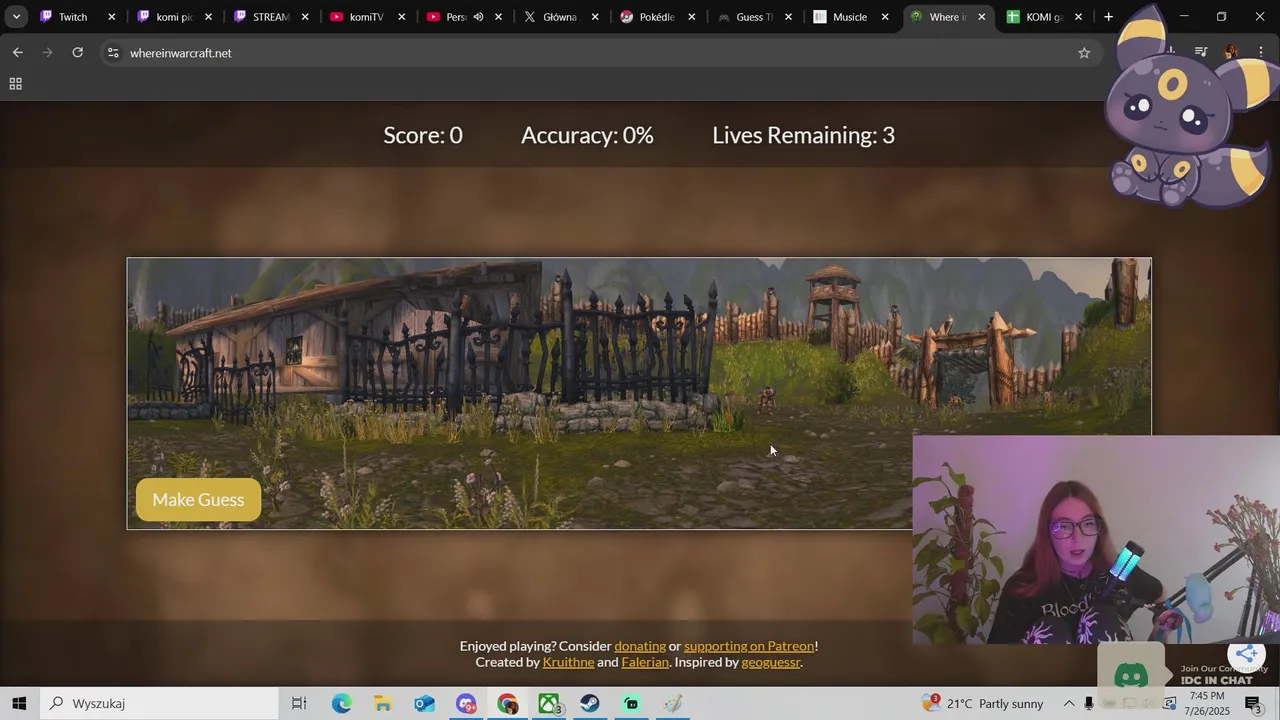This screenshot has width=1280, height=720.
Task: Switch to the STREAM tab
Action: (269, 17)
